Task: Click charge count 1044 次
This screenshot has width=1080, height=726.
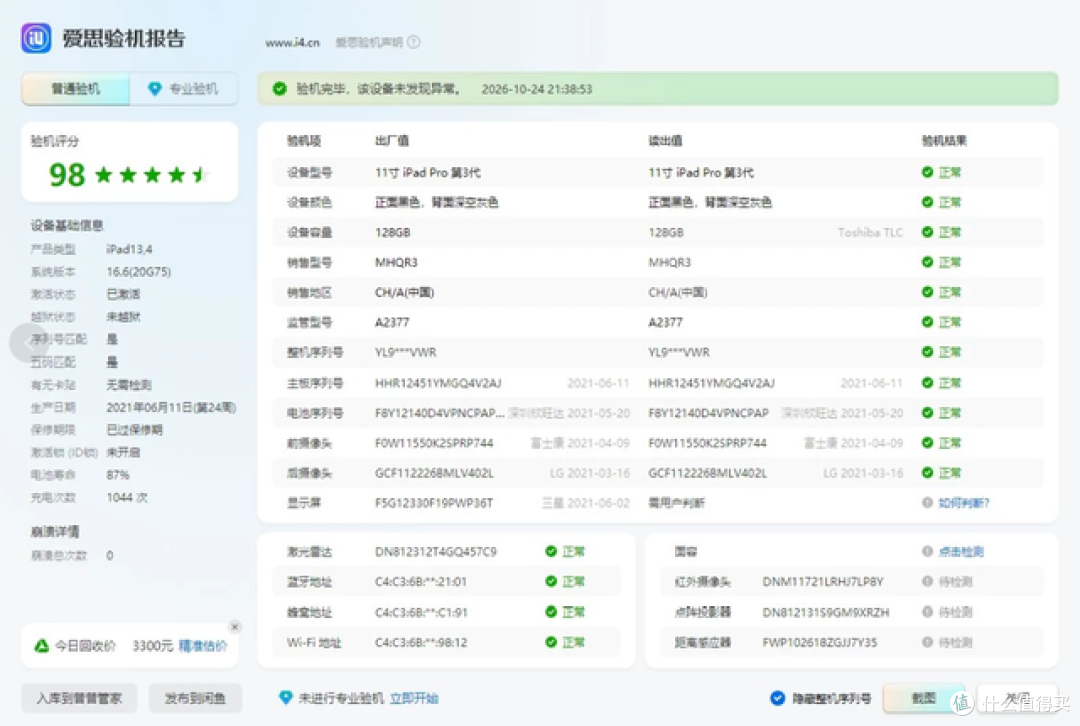Action: pos(127,497)
